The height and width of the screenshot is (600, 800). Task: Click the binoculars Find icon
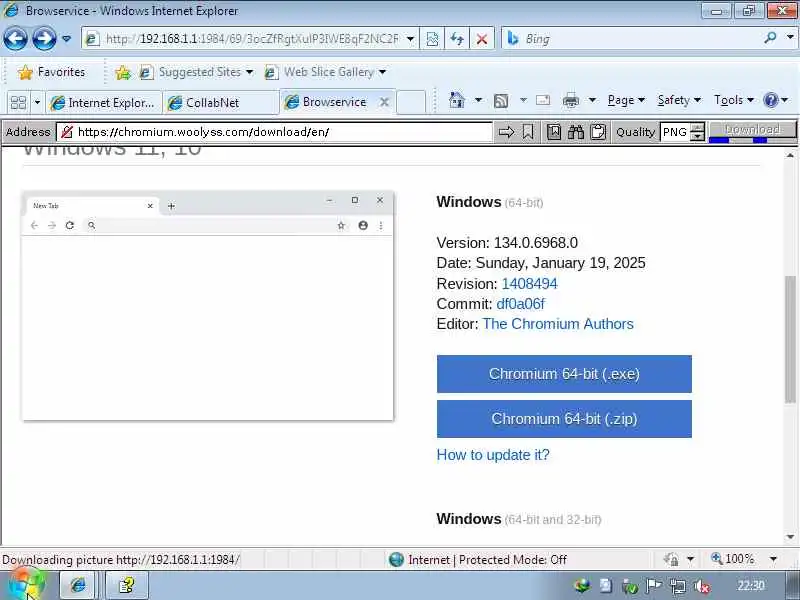point(576,132)
